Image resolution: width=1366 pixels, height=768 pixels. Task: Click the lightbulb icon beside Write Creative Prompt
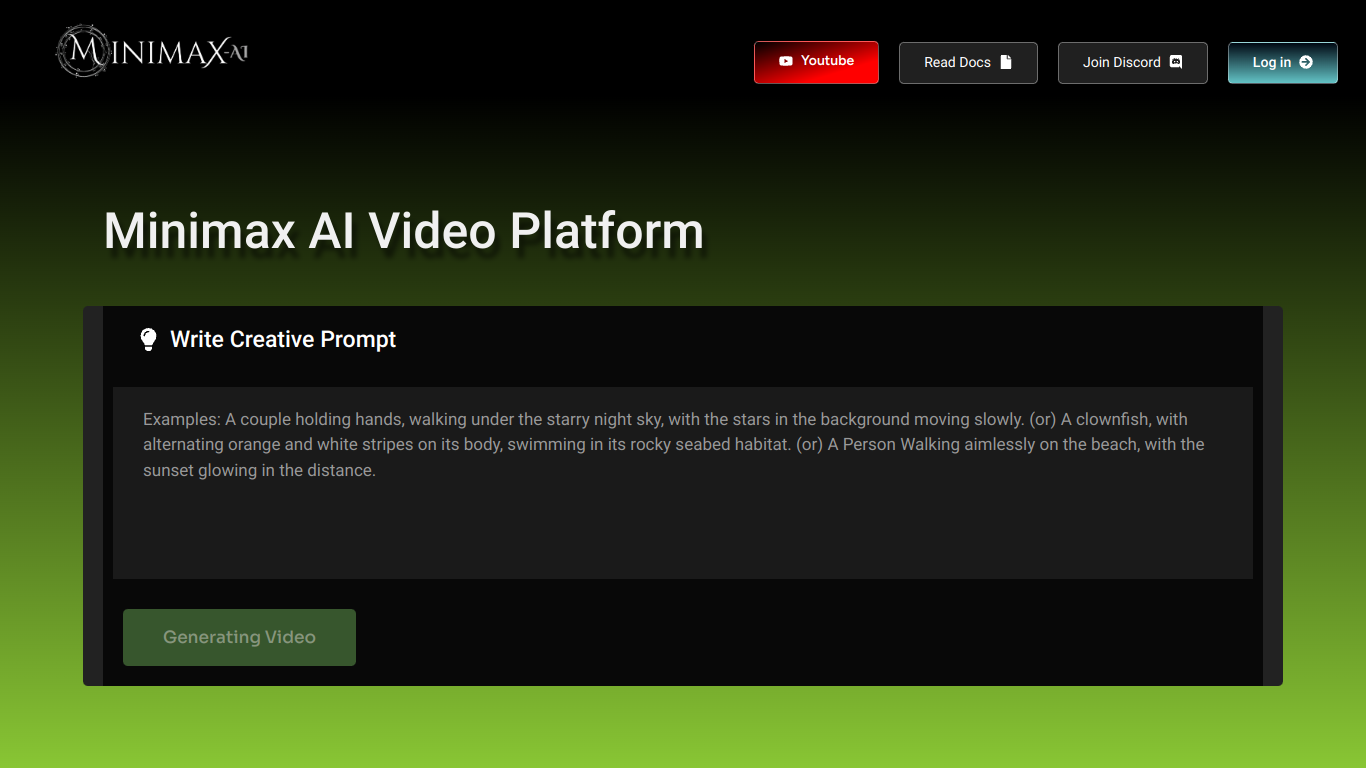tap(148, 339)
